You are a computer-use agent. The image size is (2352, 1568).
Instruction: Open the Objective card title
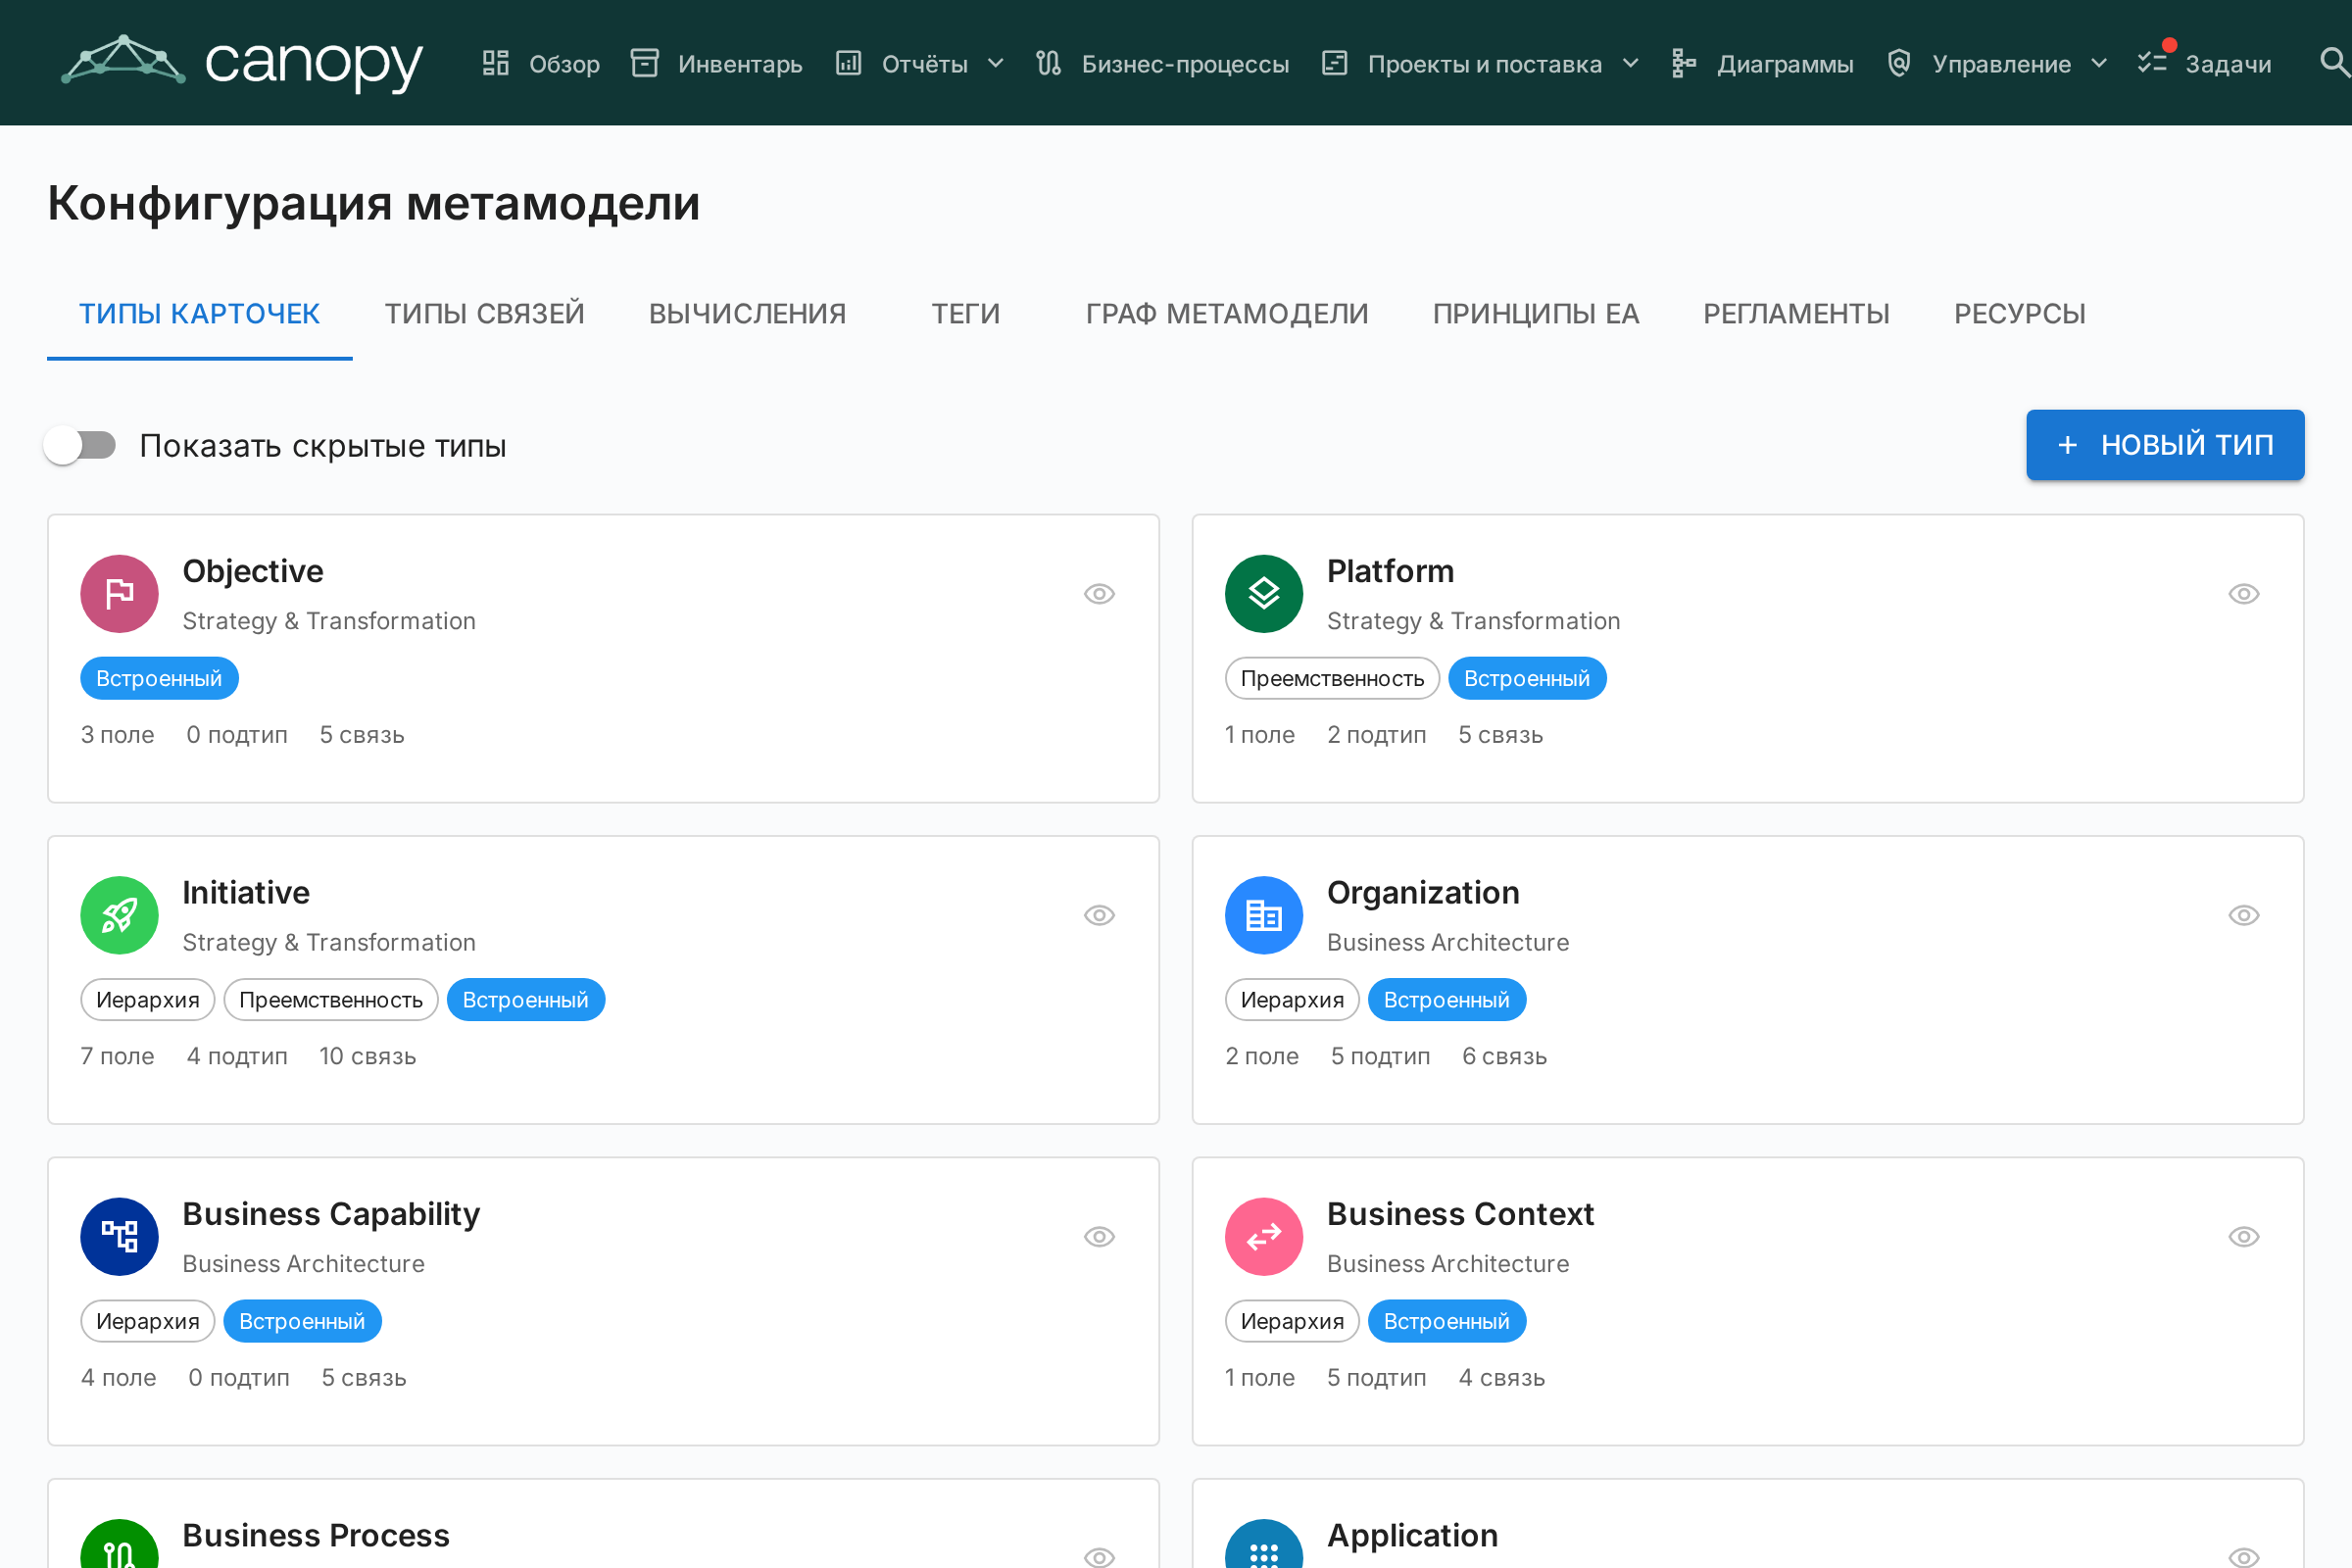click(x=253, y=571)
